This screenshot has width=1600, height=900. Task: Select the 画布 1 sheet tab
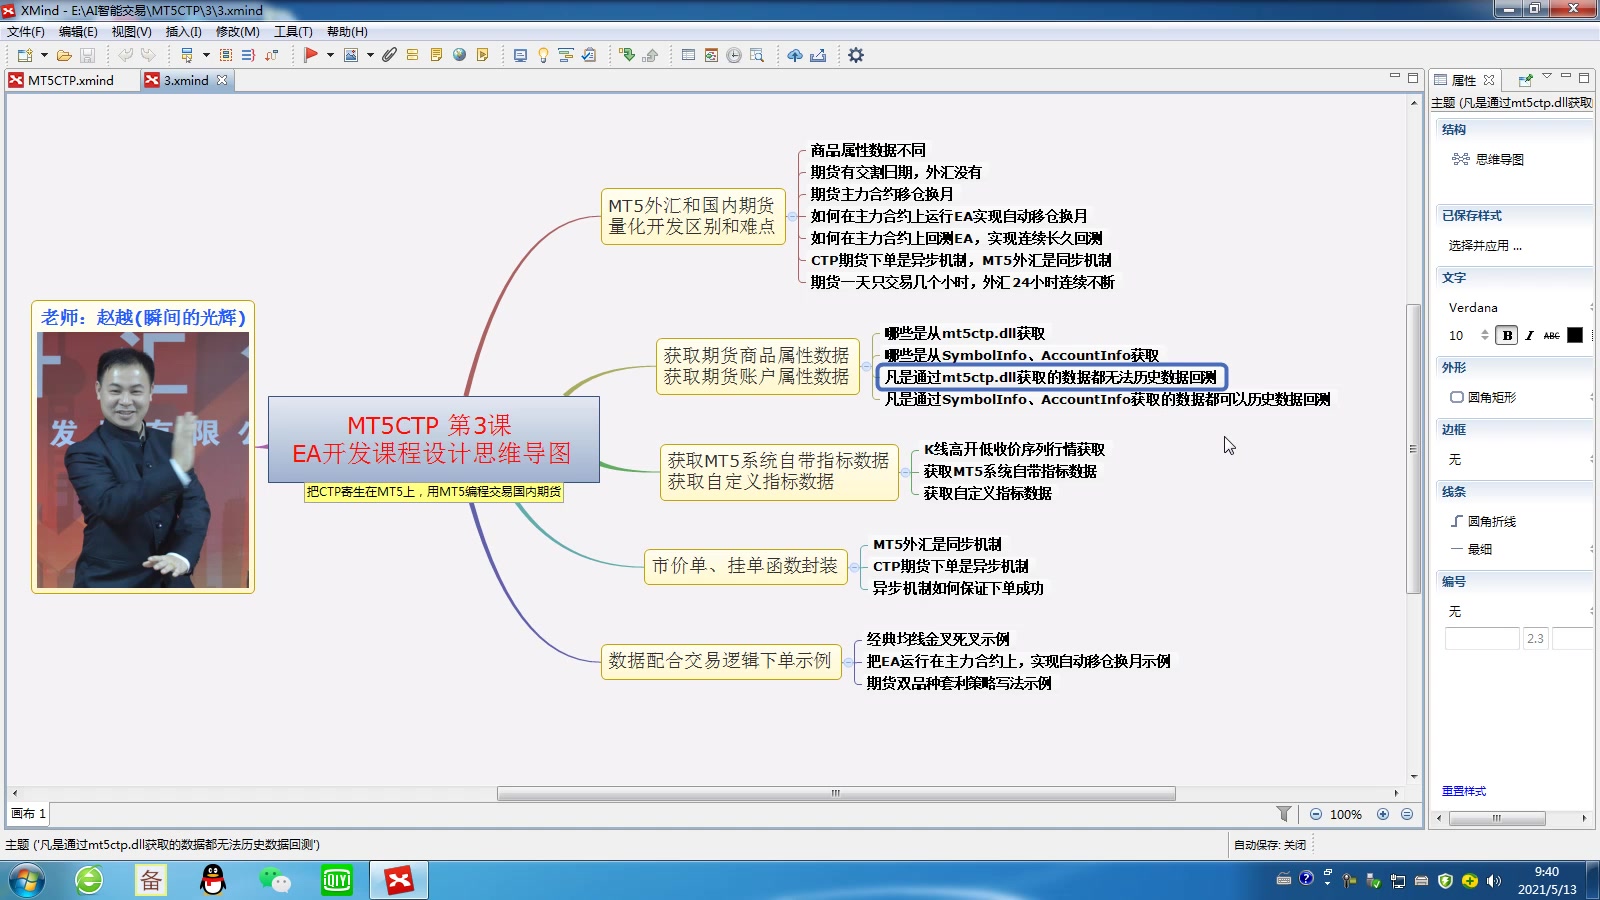tap(28, 814)
